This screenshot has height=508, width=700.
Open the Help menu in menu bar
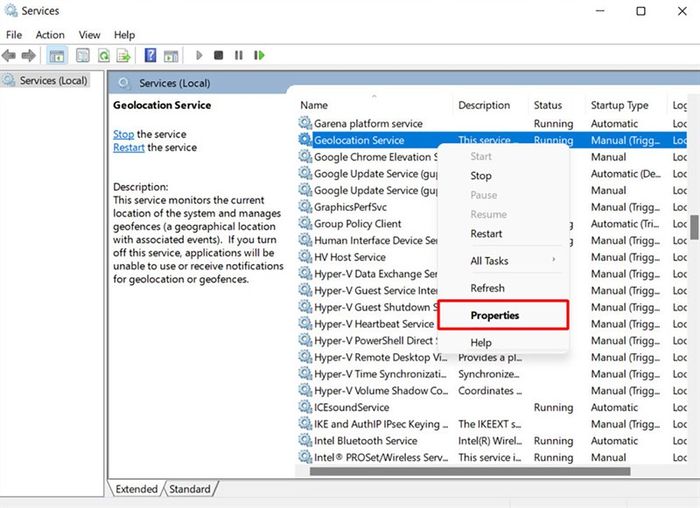pyautogui.click(x=124, y=35)
